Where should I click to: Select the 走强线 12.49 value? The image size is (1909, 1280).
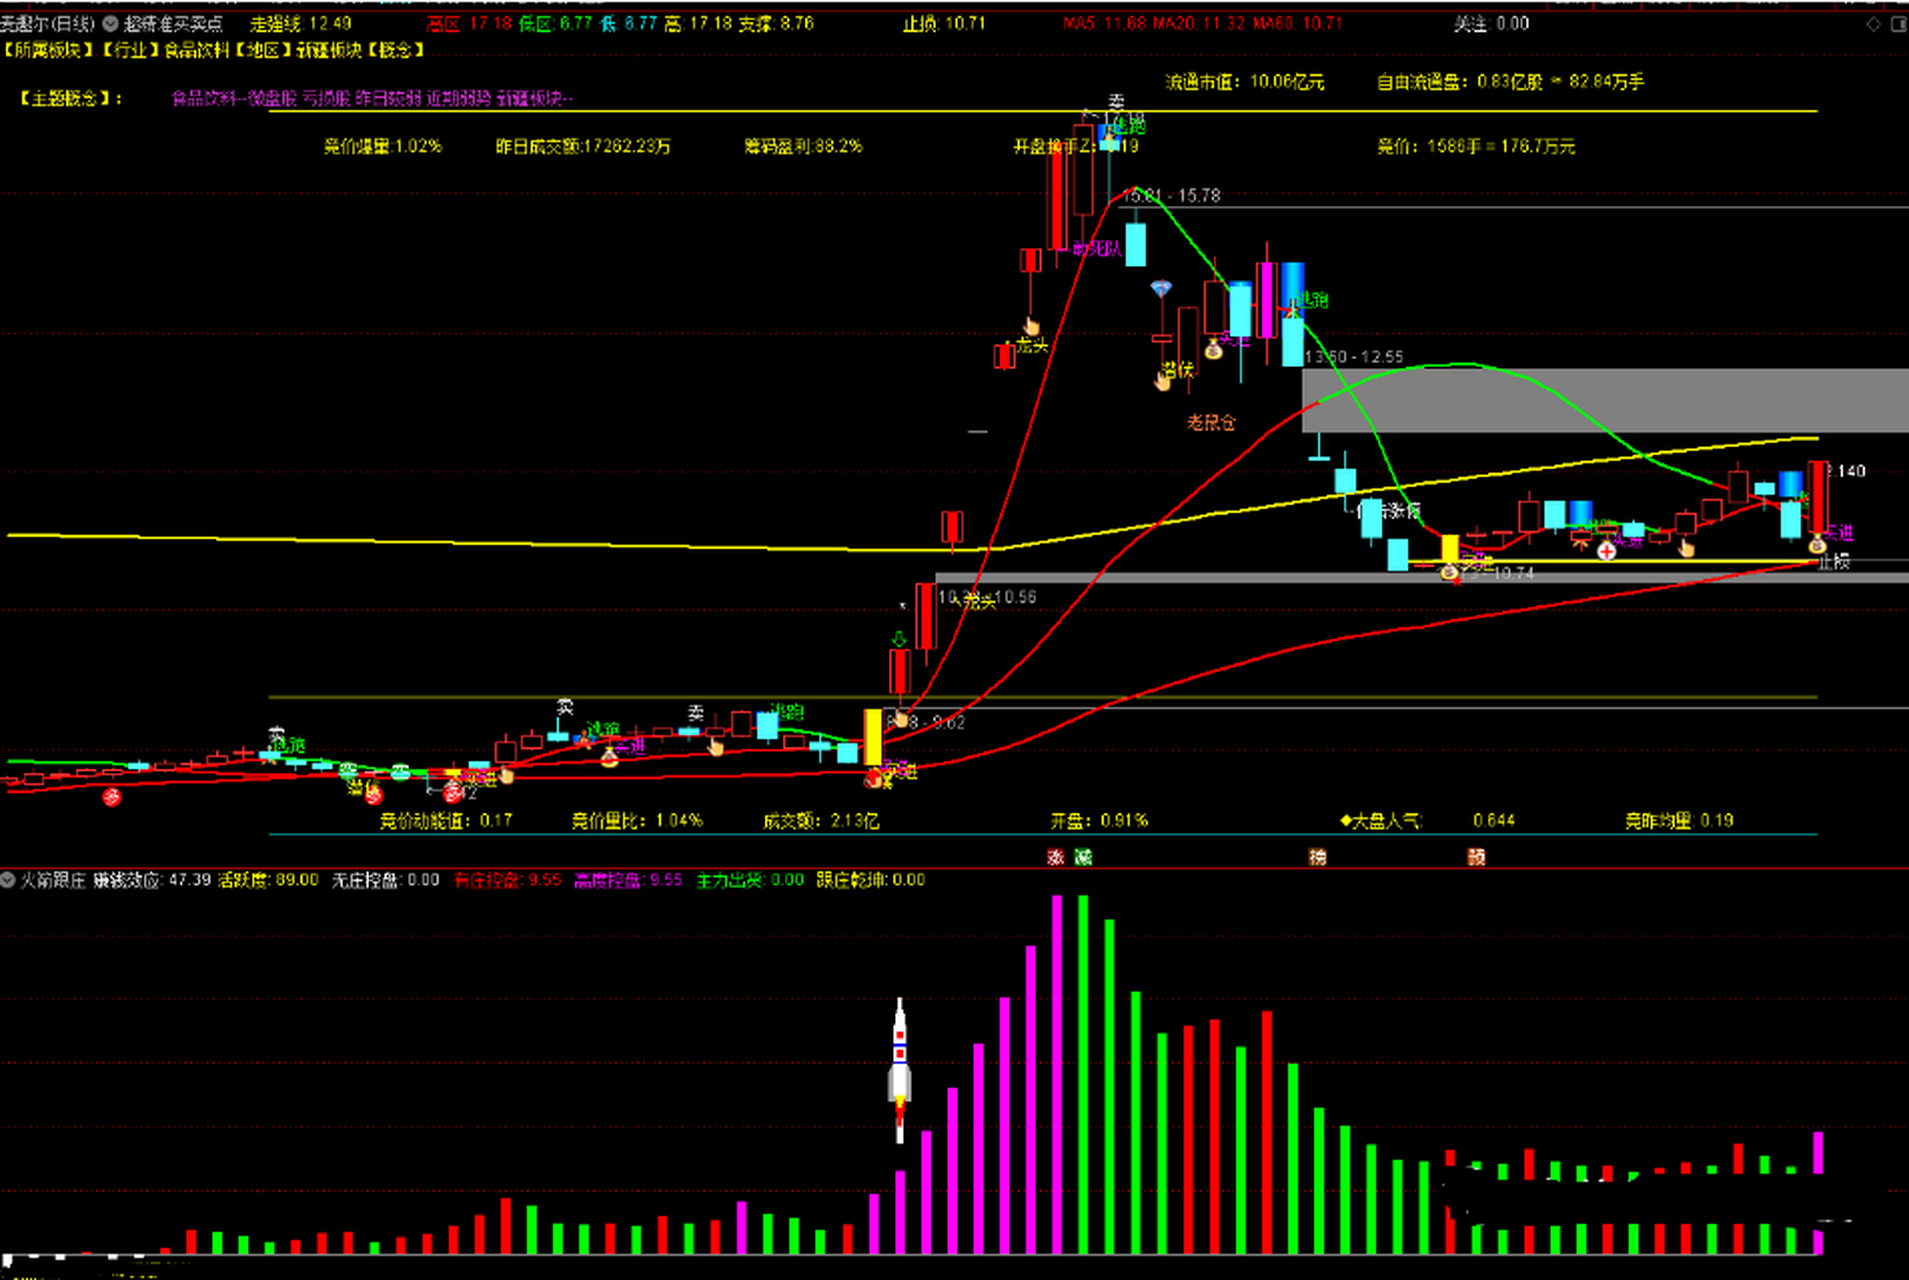(301, 23)
